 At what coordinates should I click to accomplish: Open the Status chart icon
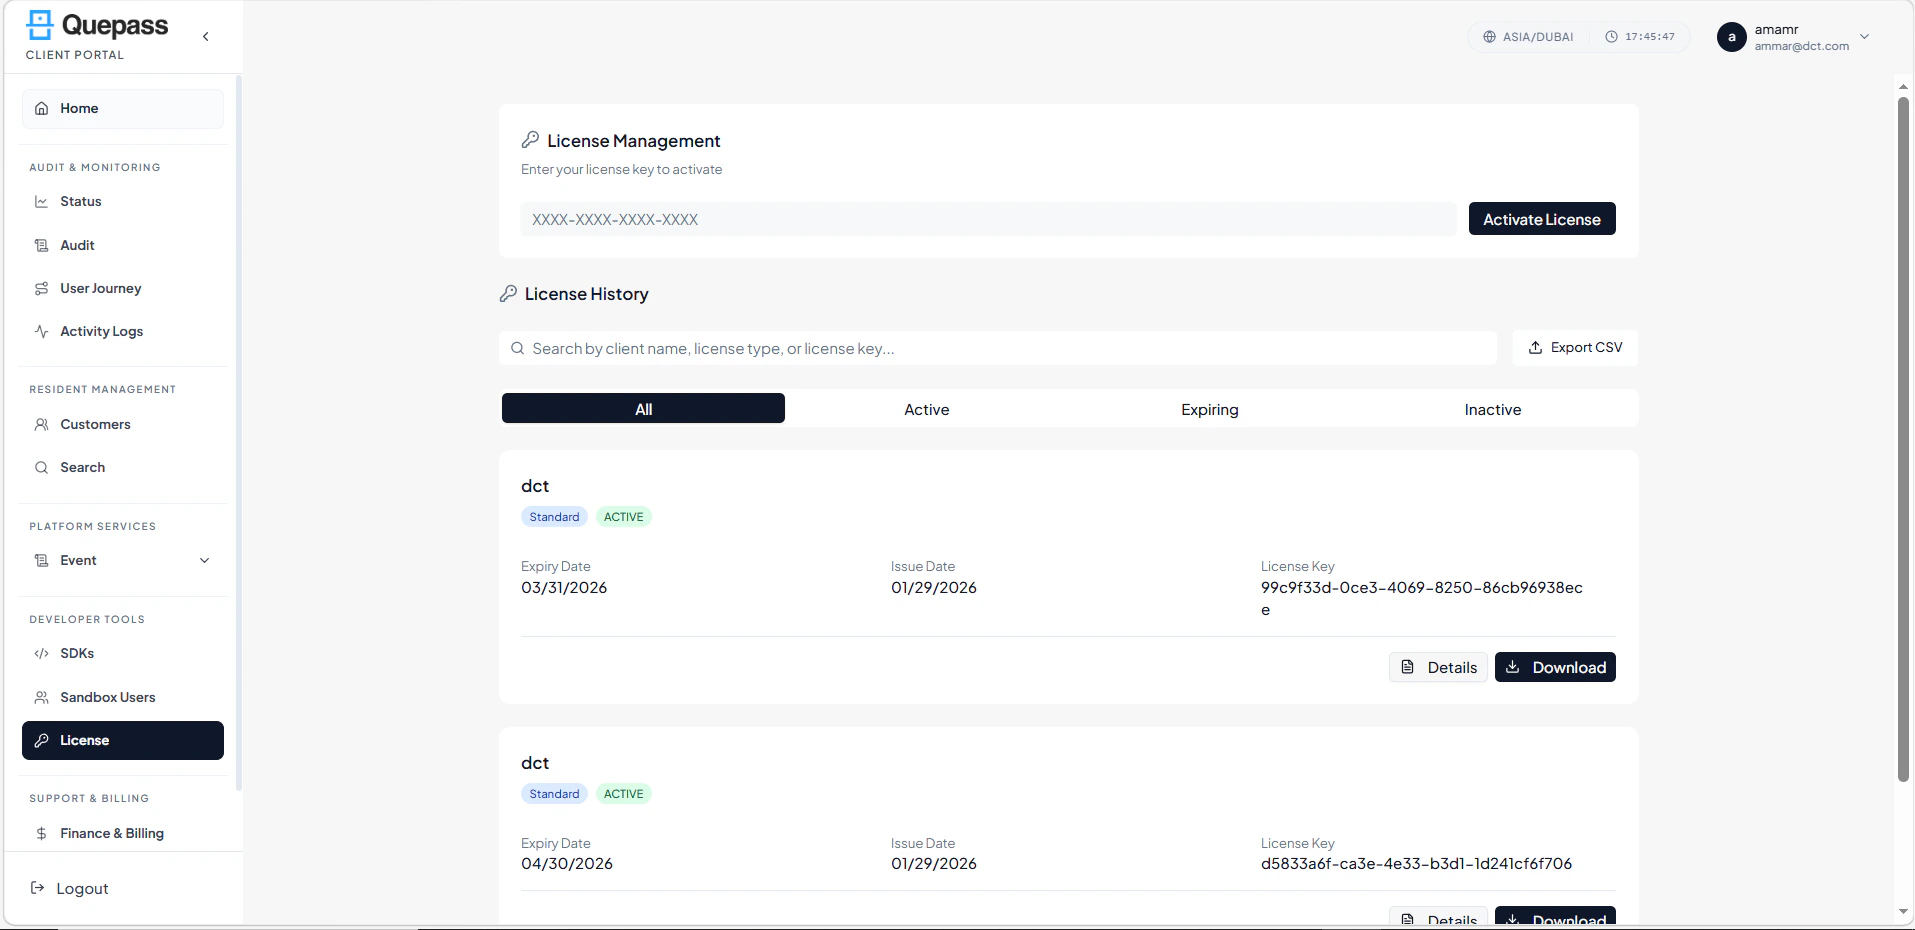tap(41, 202)
